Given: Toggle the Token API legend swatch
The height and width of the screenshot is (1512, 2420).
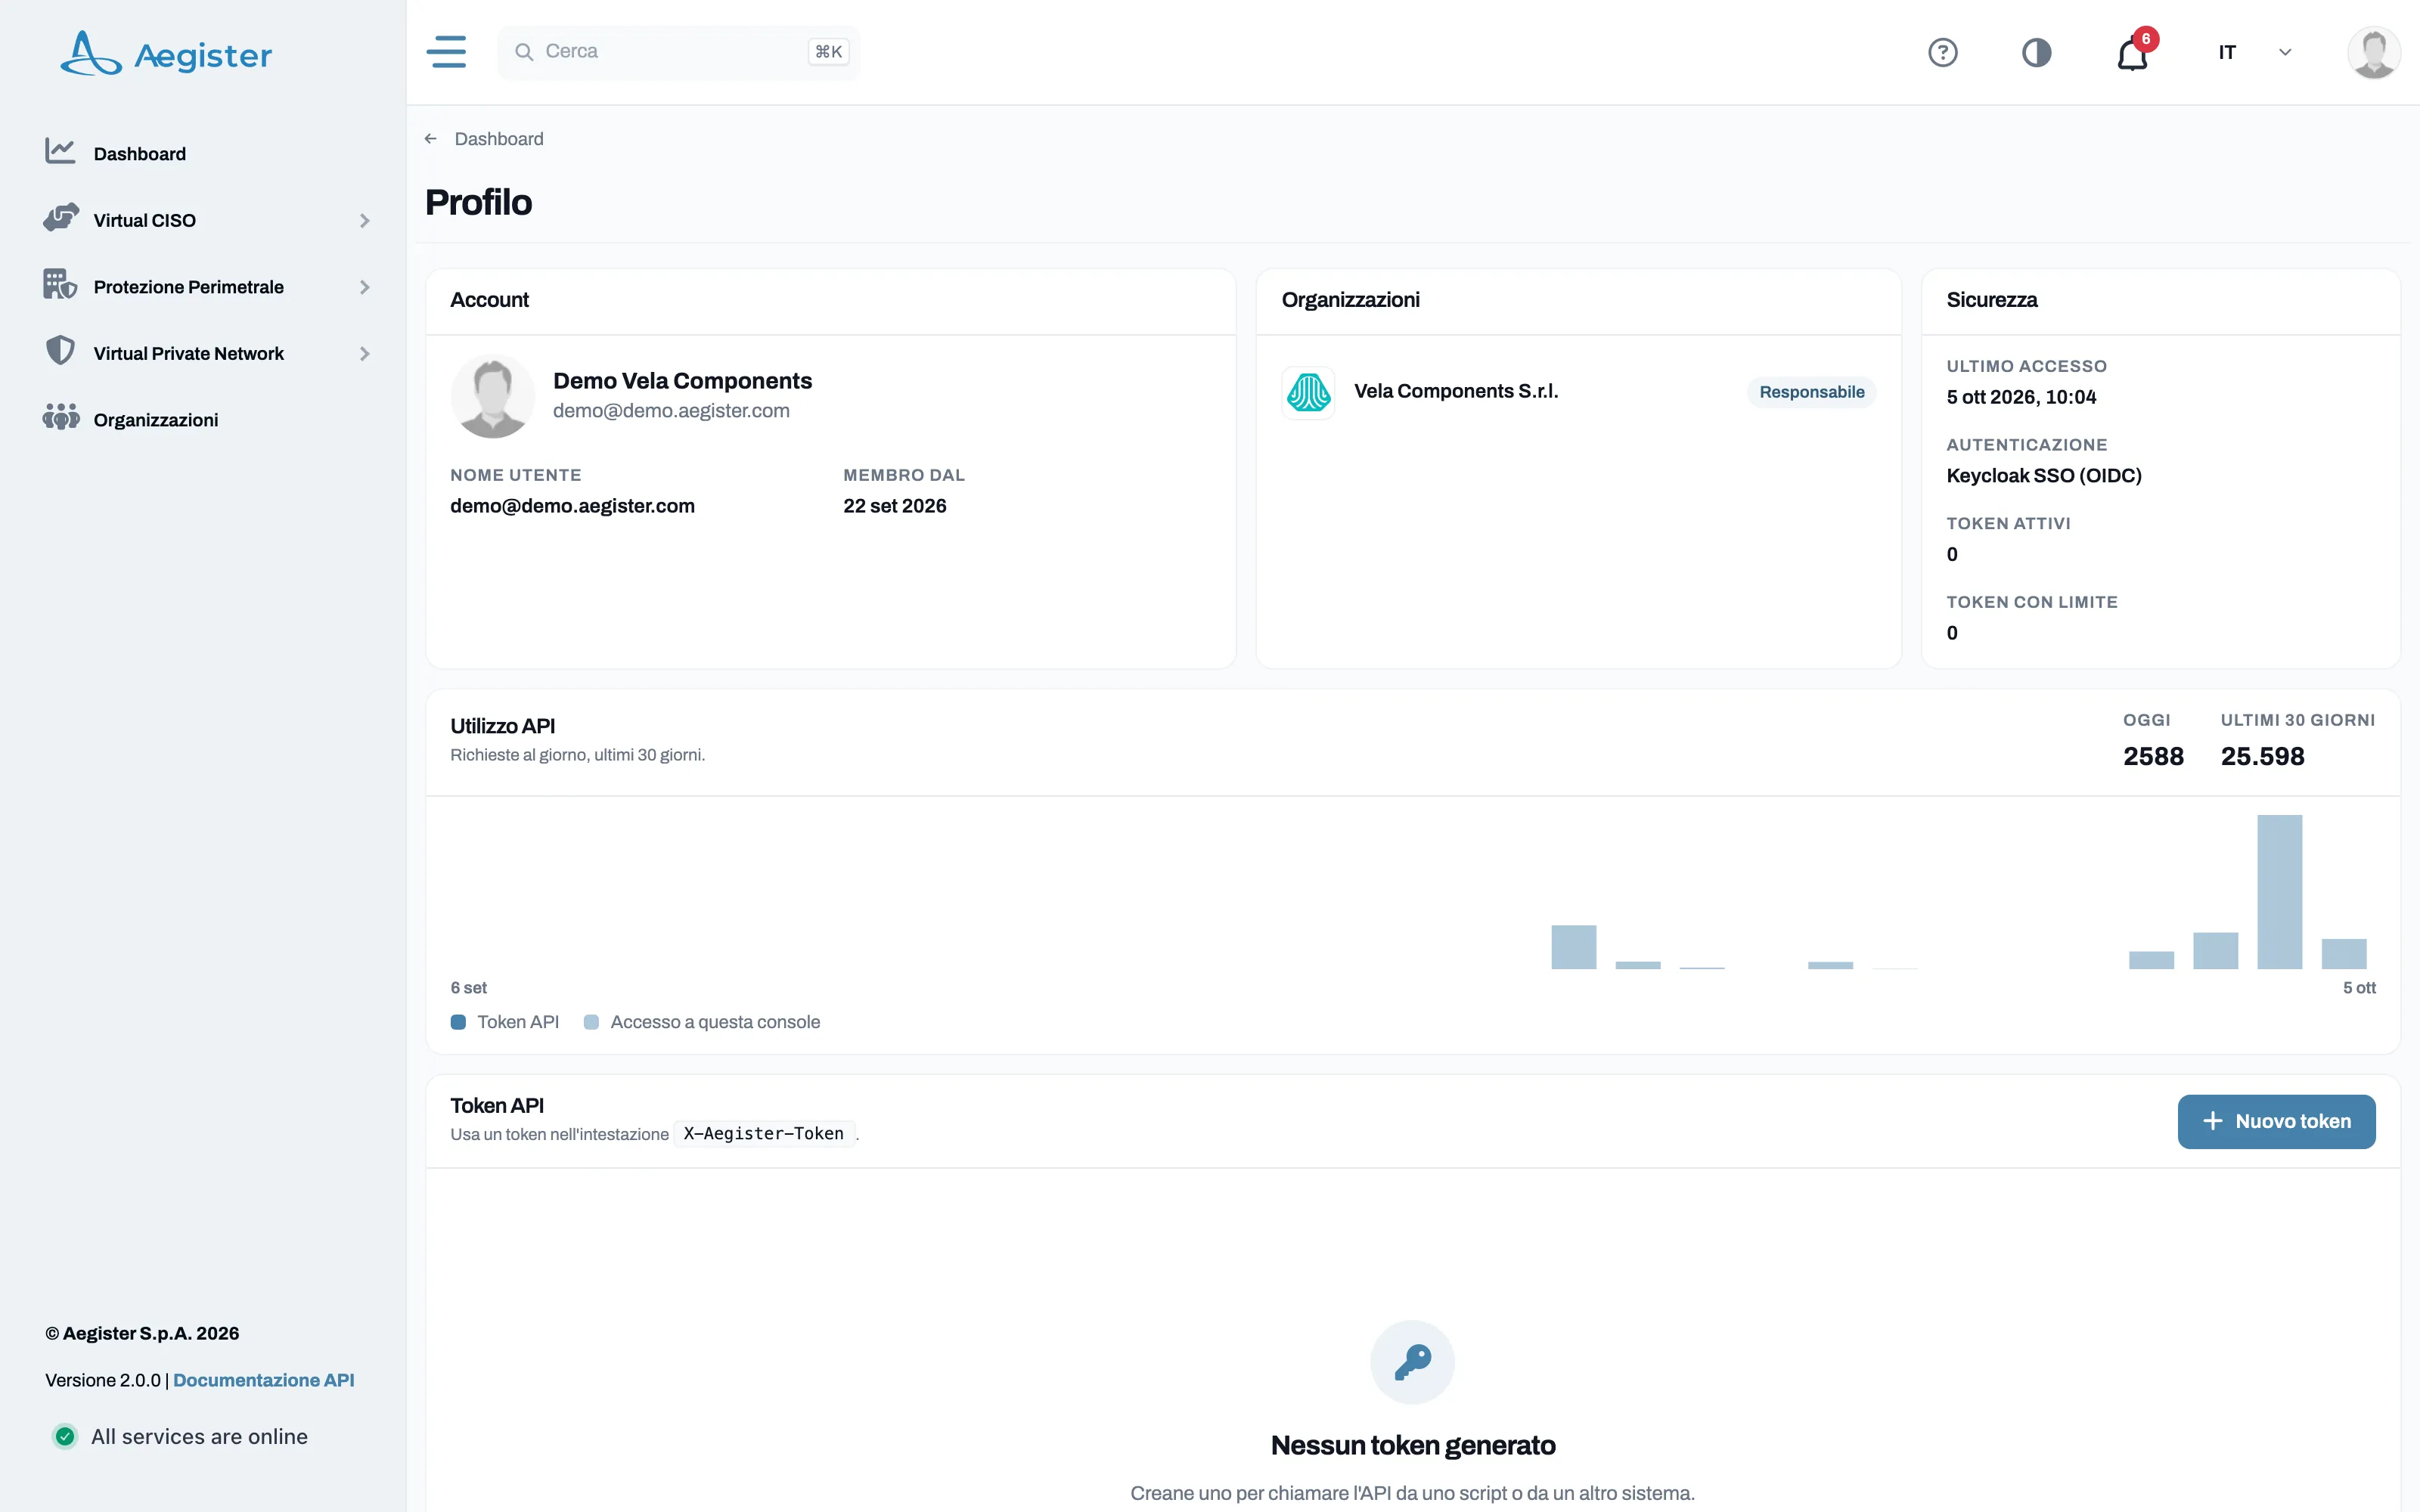Looking at the screenshot, I should pos(458,1022).
